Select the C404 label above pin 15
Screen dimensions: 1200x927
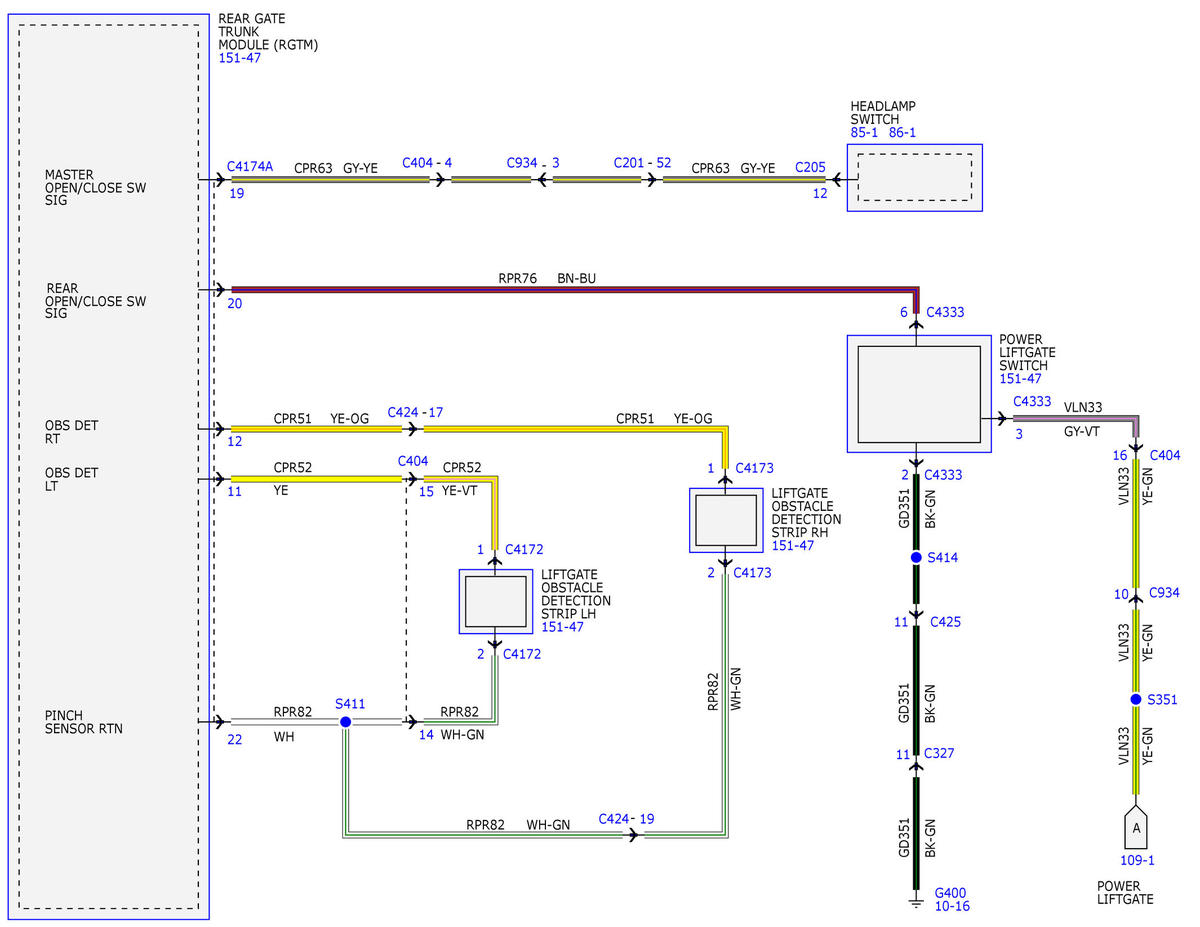413,461
